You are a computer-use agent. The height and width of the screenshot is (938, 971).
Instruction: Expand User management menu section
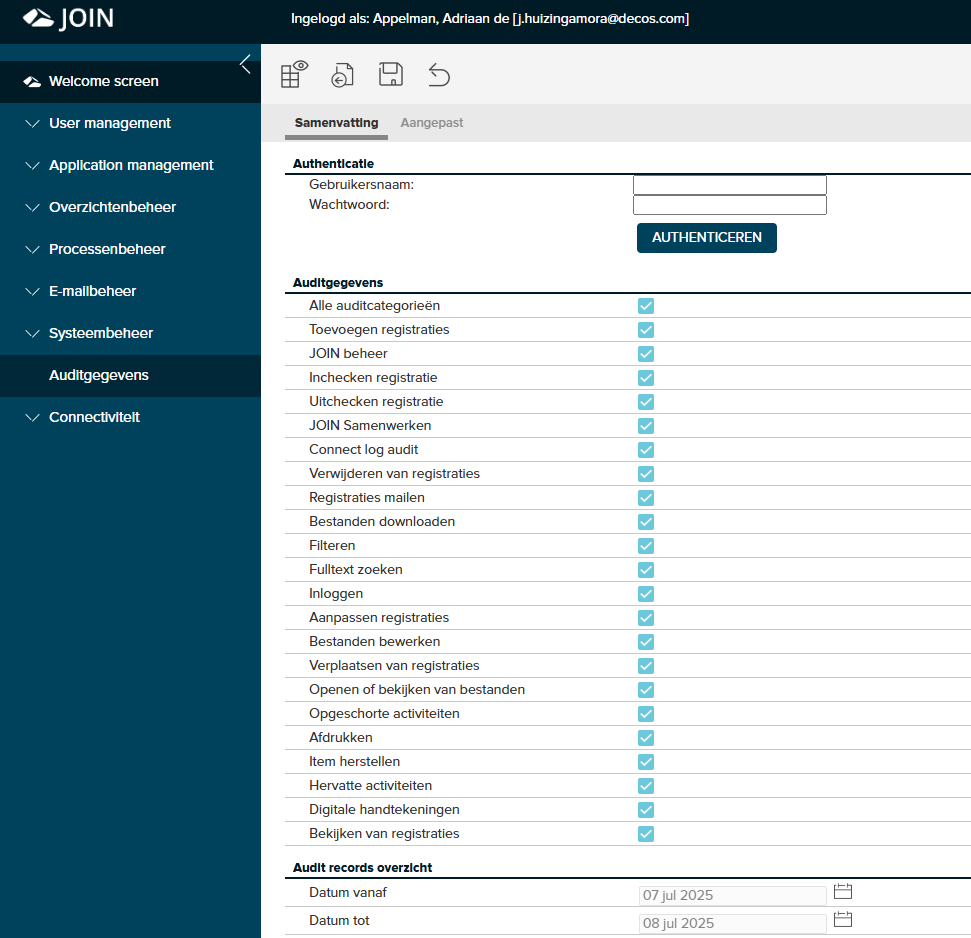110,123
